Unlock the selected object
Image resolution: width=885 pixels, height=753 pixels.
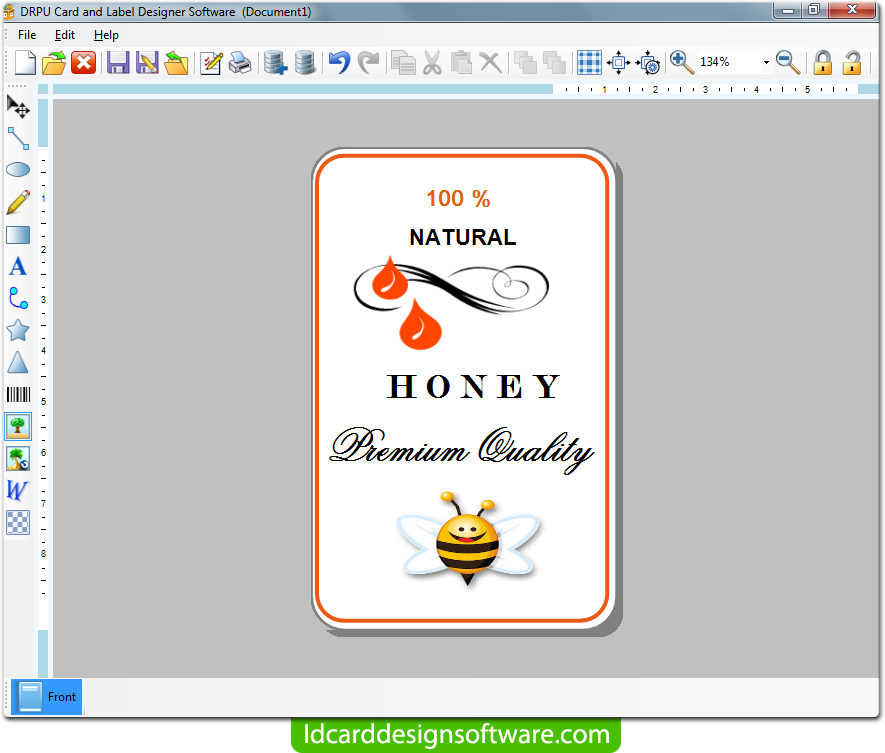(x=852, y=63)
